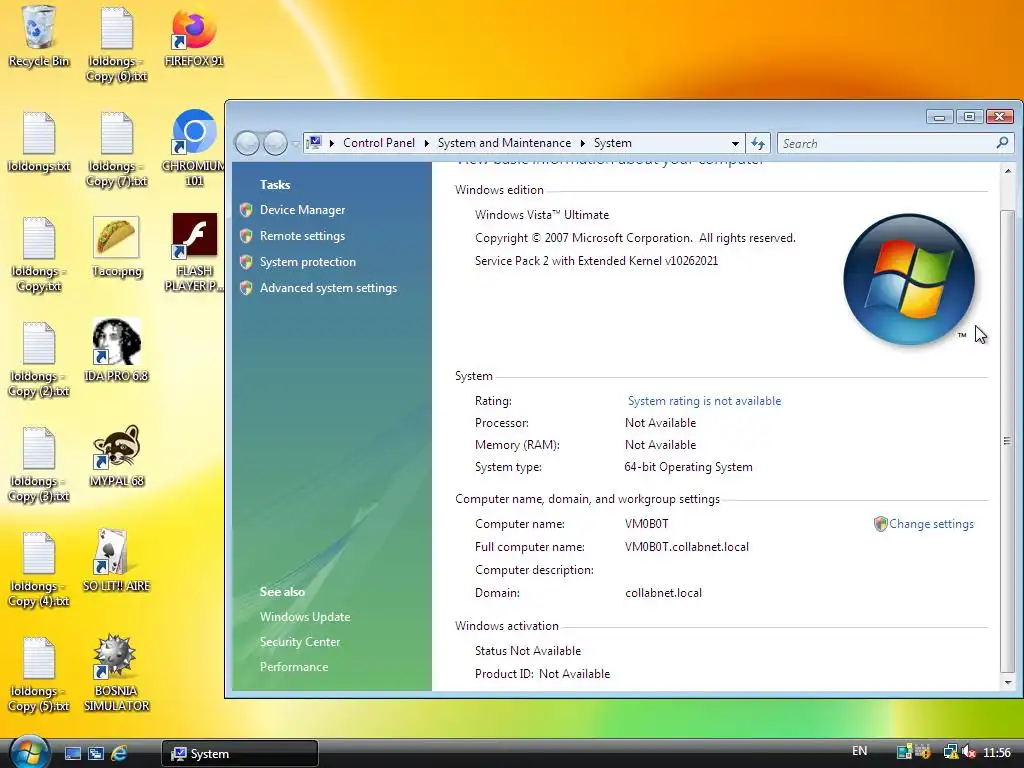Click scrollbar up arrow in System window
1024x768 pixels.
tap(1008, 171)
